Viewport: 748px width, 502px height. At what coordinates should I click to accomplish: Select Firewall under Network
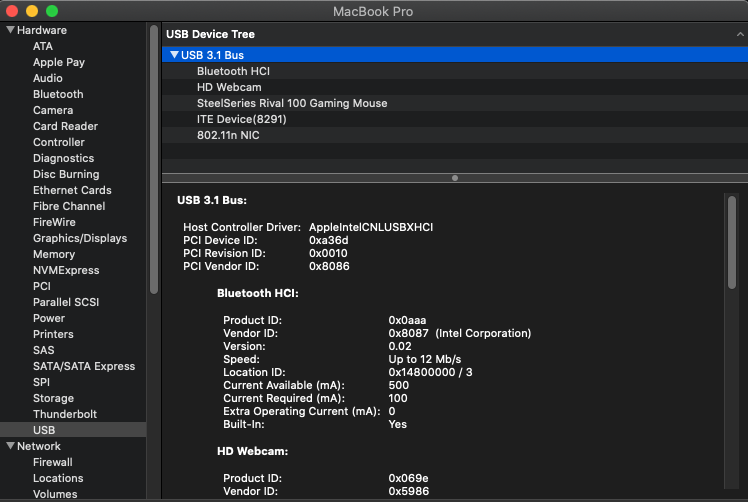53,462
